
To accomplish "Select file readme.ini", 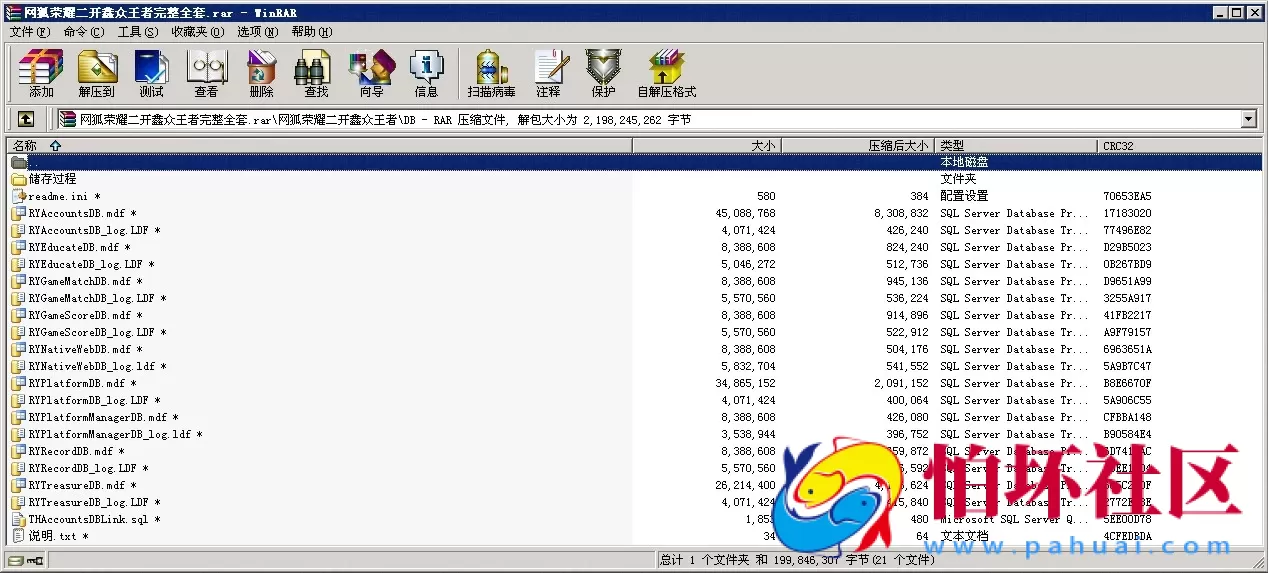I will (634, 196).
